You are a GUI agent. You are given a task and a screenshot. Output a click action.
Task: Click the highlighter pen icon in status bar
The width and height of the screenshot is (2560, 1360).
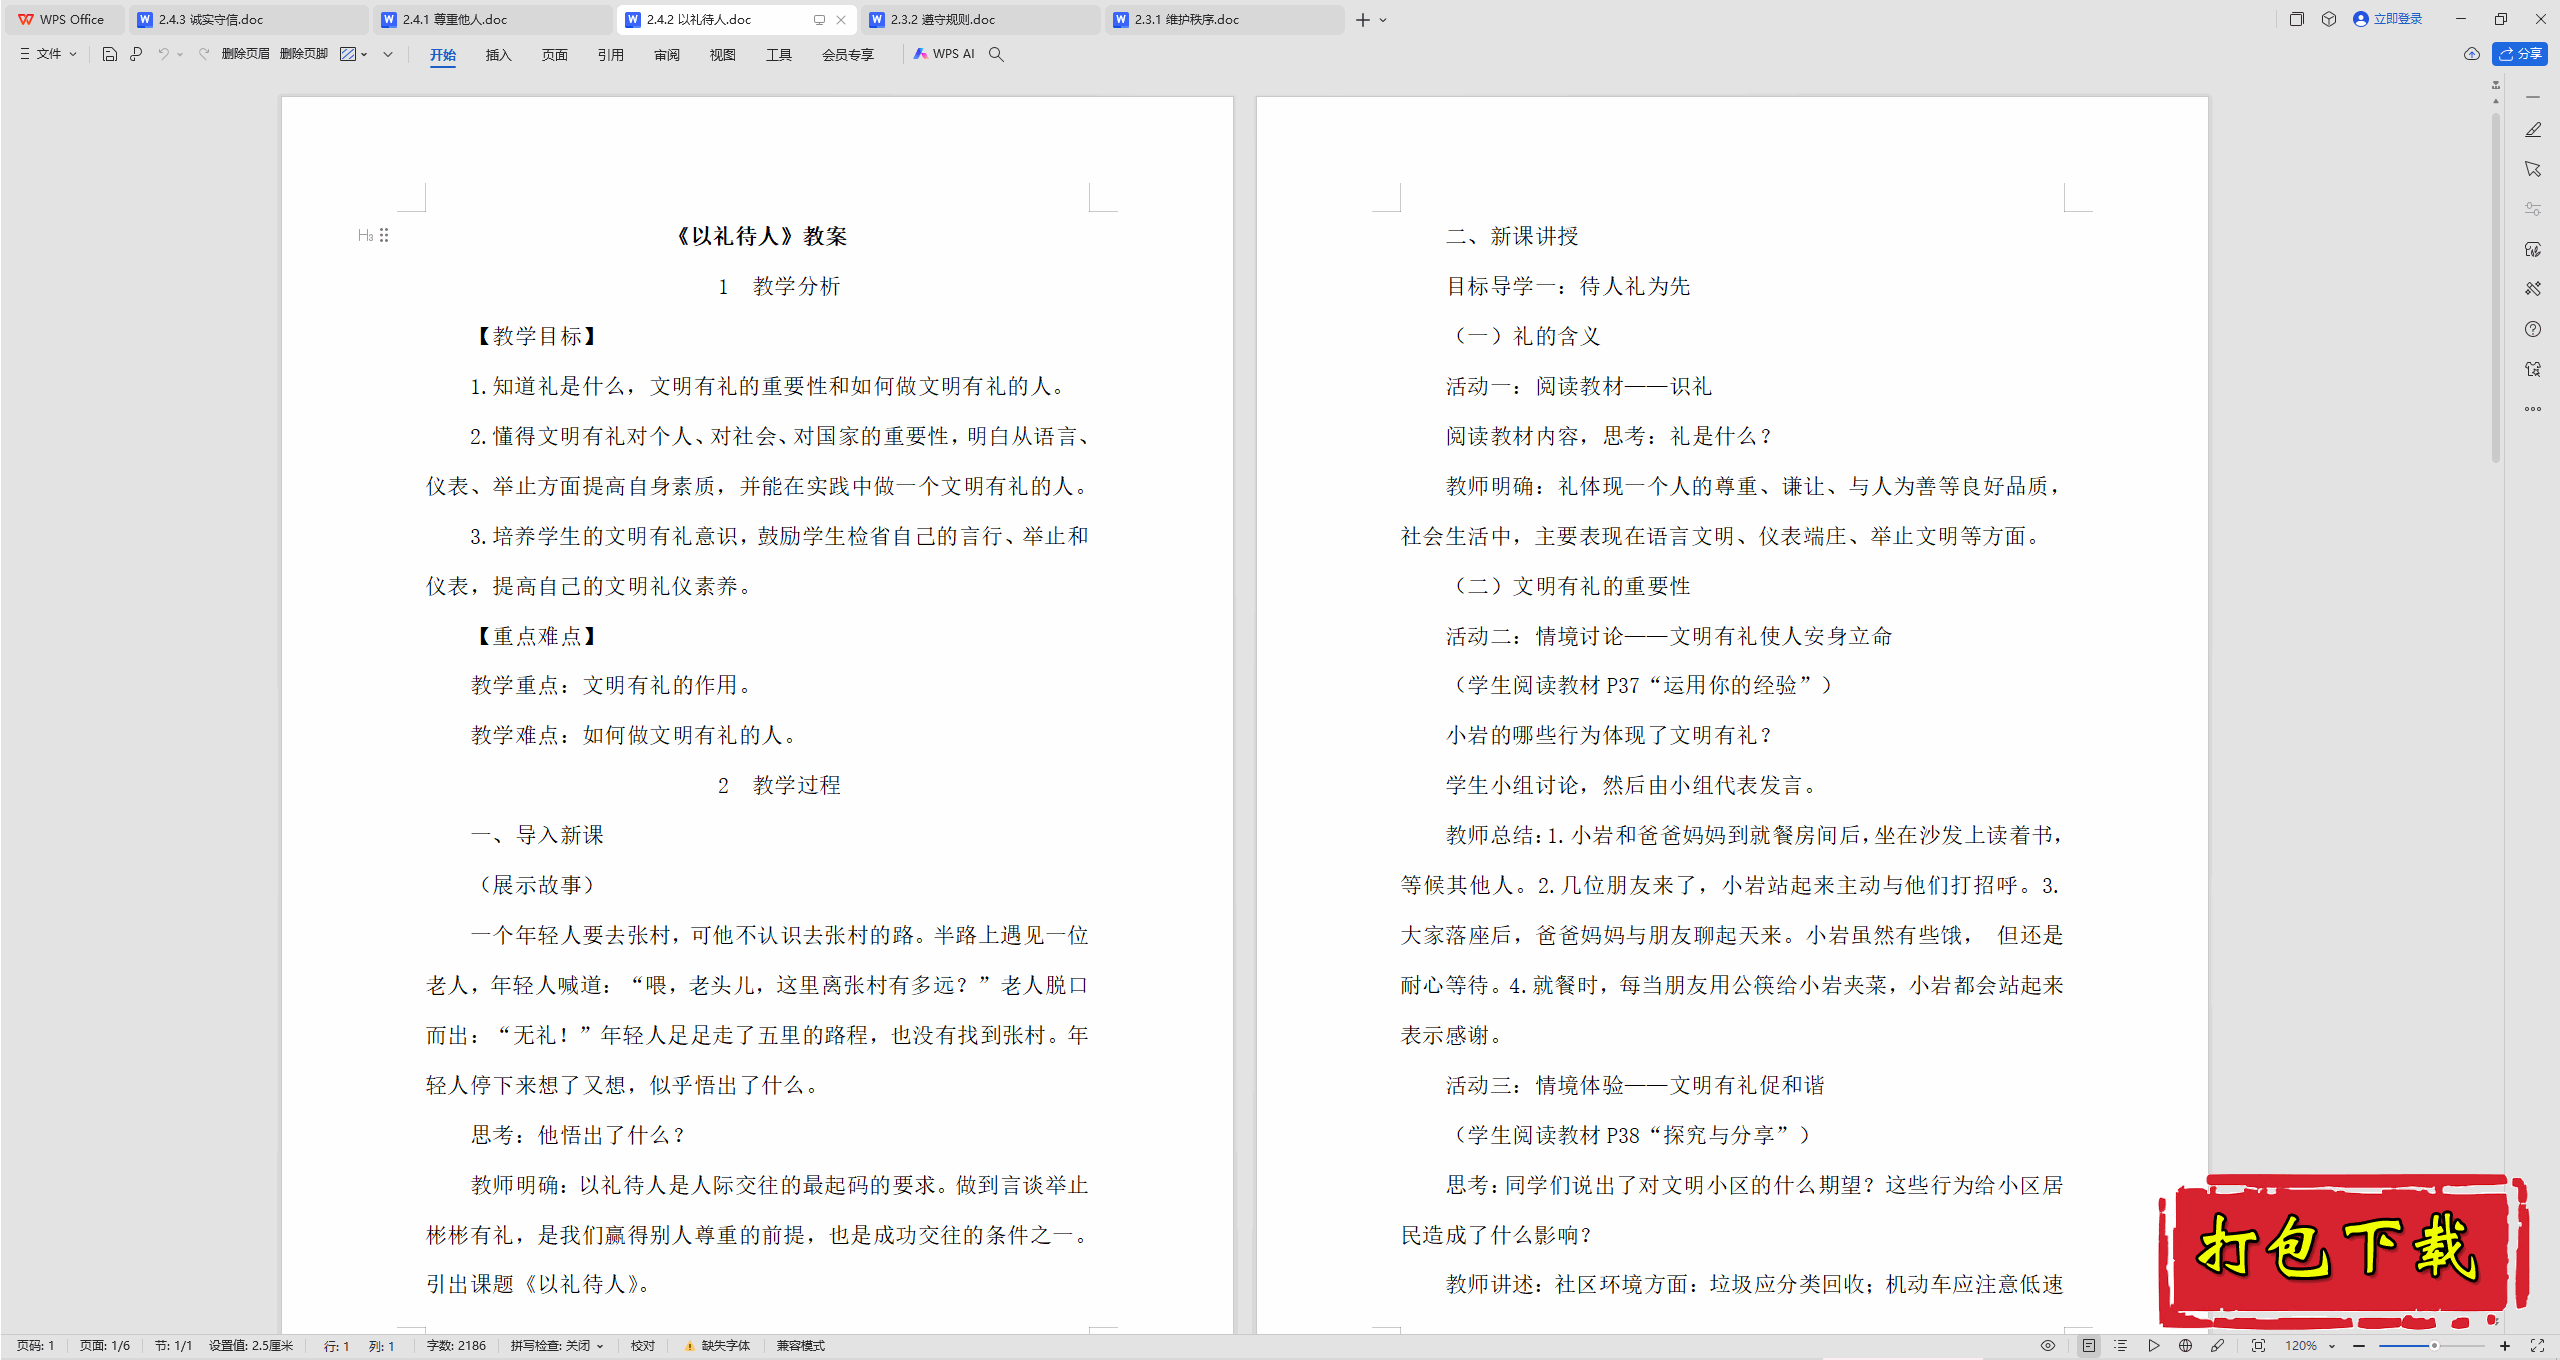point(2217,1346)
